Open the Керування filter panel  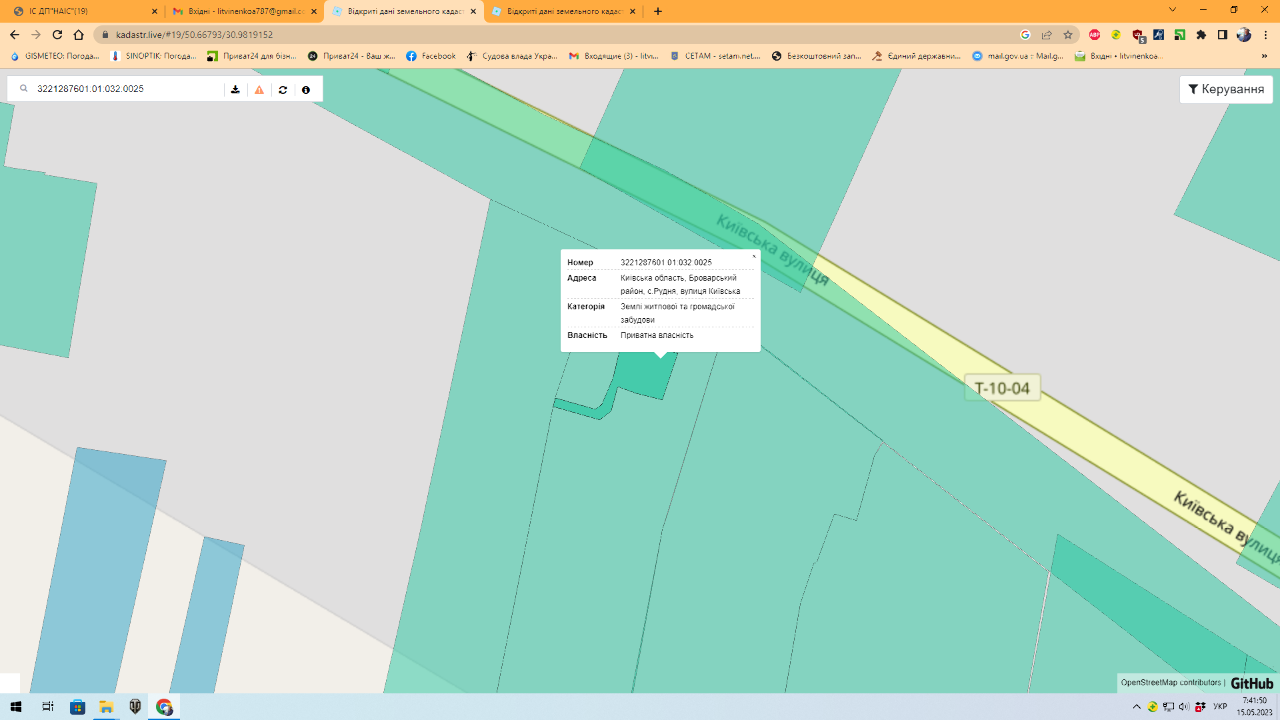point(1226,89)
